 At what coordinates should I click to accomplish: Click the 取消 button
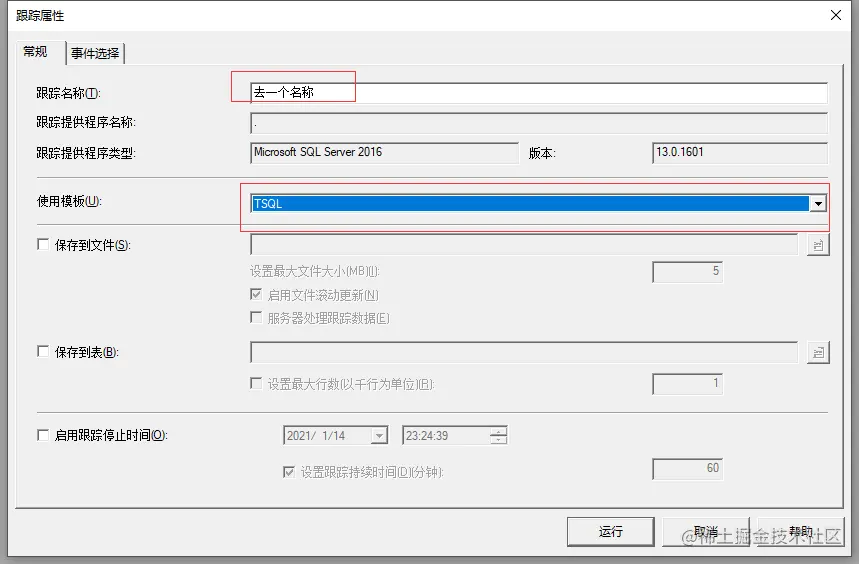click(x=706, y=531)
